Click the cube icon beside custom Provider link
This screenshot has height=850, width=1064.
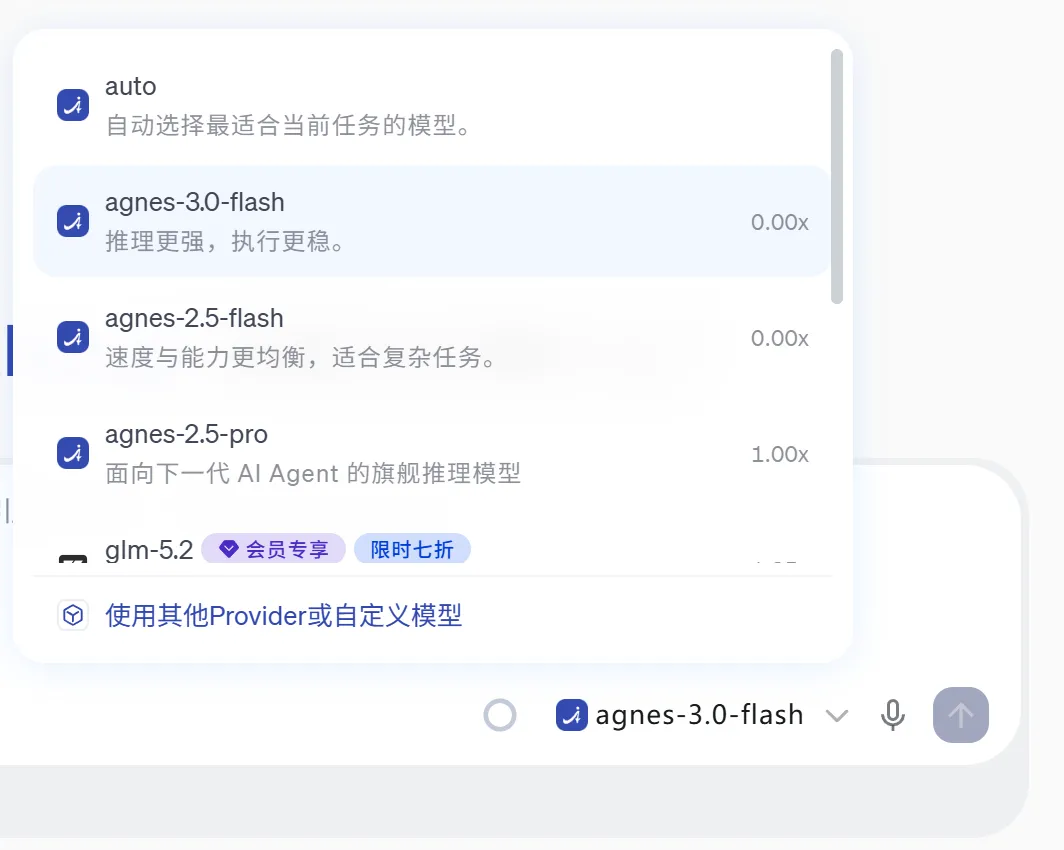[73, 616]
